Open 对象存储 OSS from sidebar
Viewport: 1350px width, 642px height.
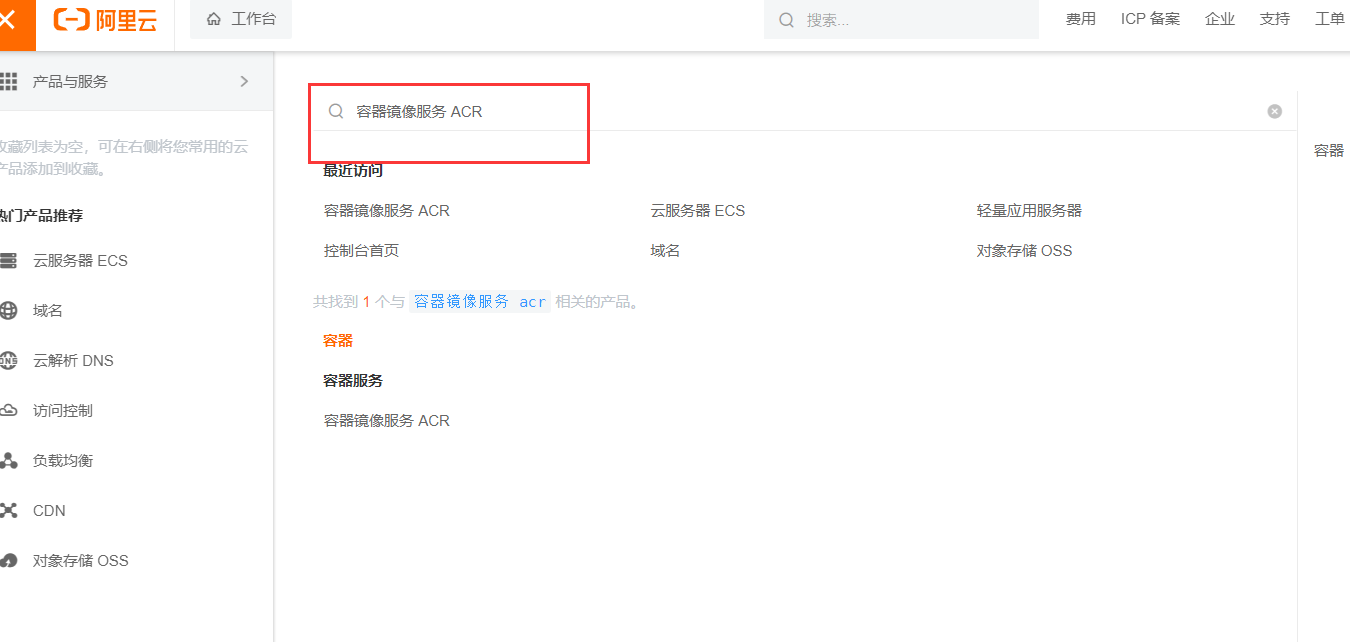[x=81, y=561]
